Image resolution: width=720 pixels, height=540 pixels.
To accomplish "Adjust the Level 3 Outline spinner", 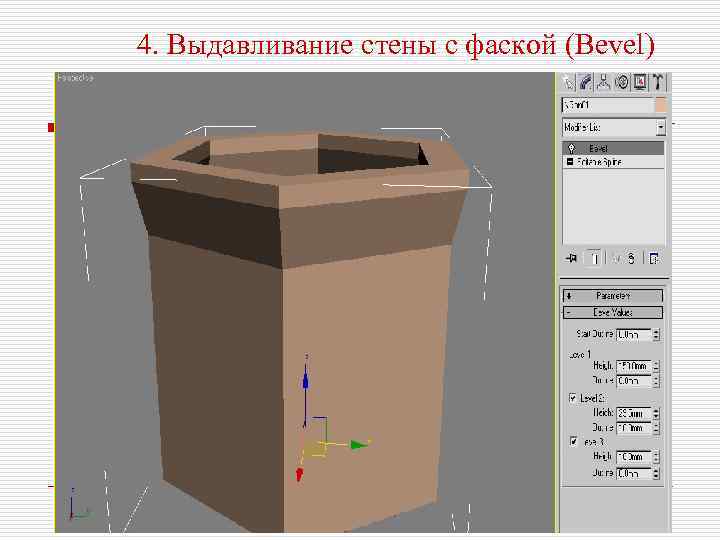I will [x=656, y=473].
